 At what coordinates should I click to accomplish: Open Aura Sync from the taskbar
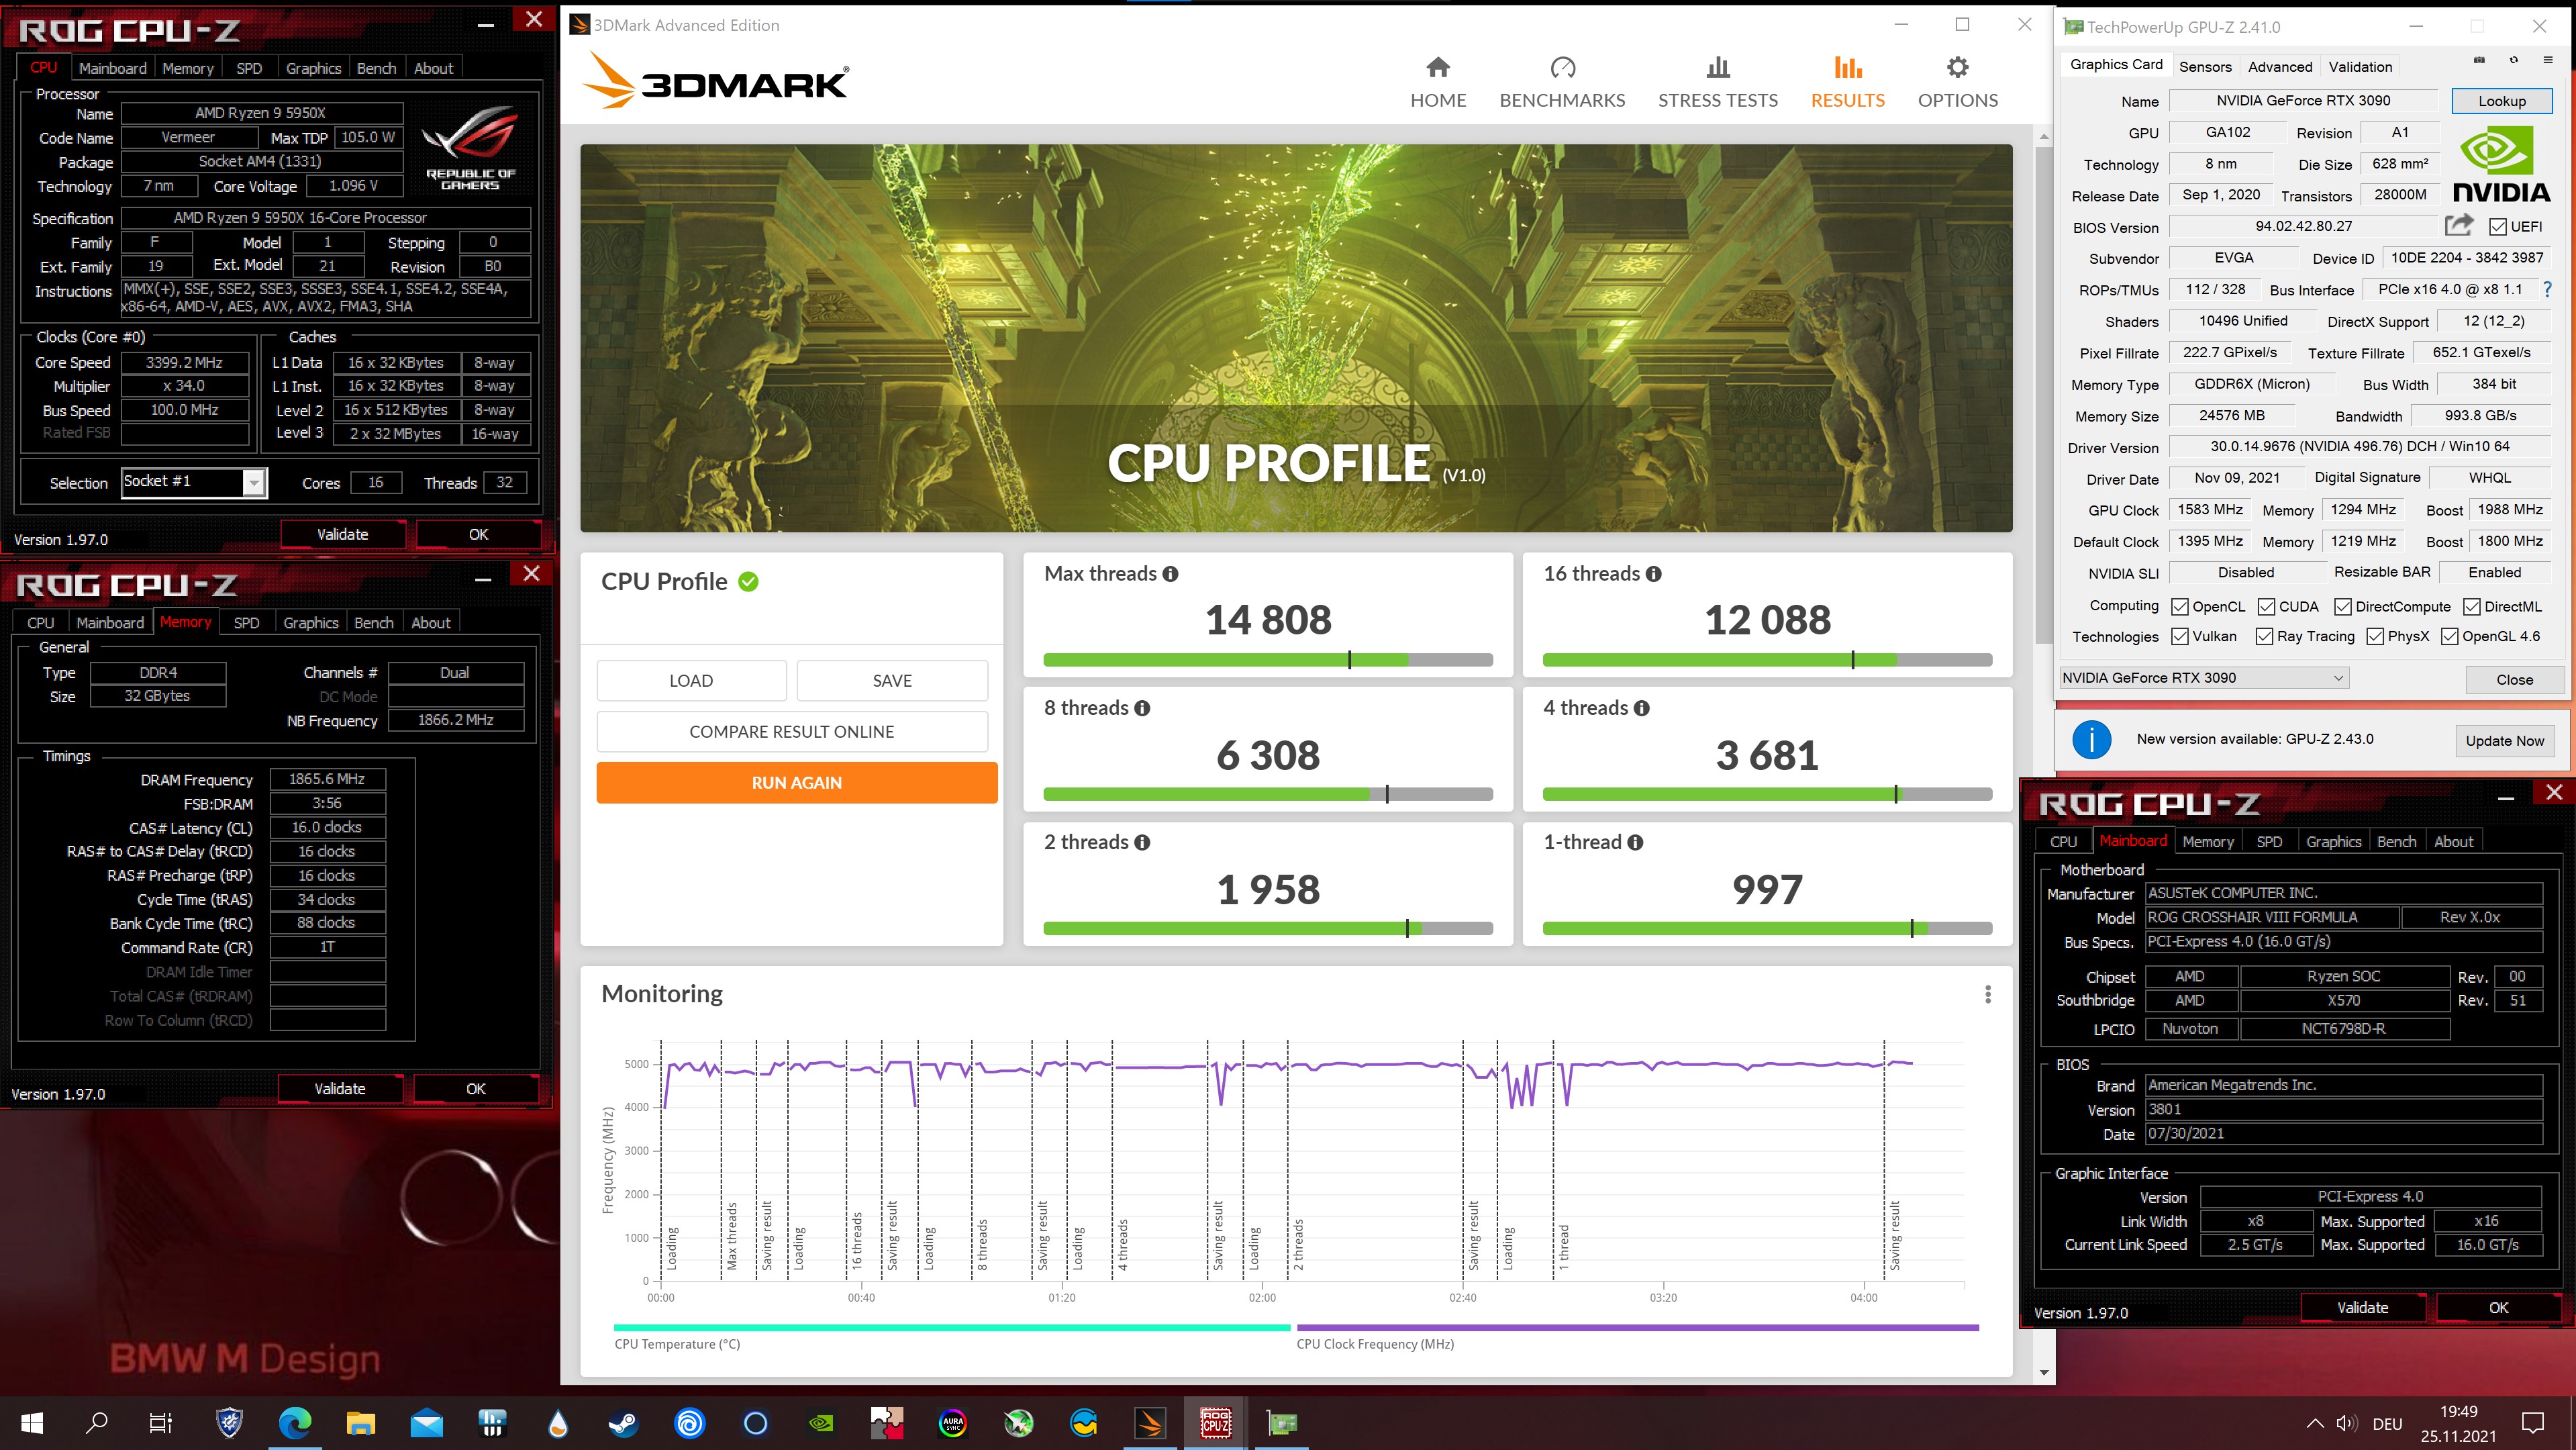click(952, 1422)
